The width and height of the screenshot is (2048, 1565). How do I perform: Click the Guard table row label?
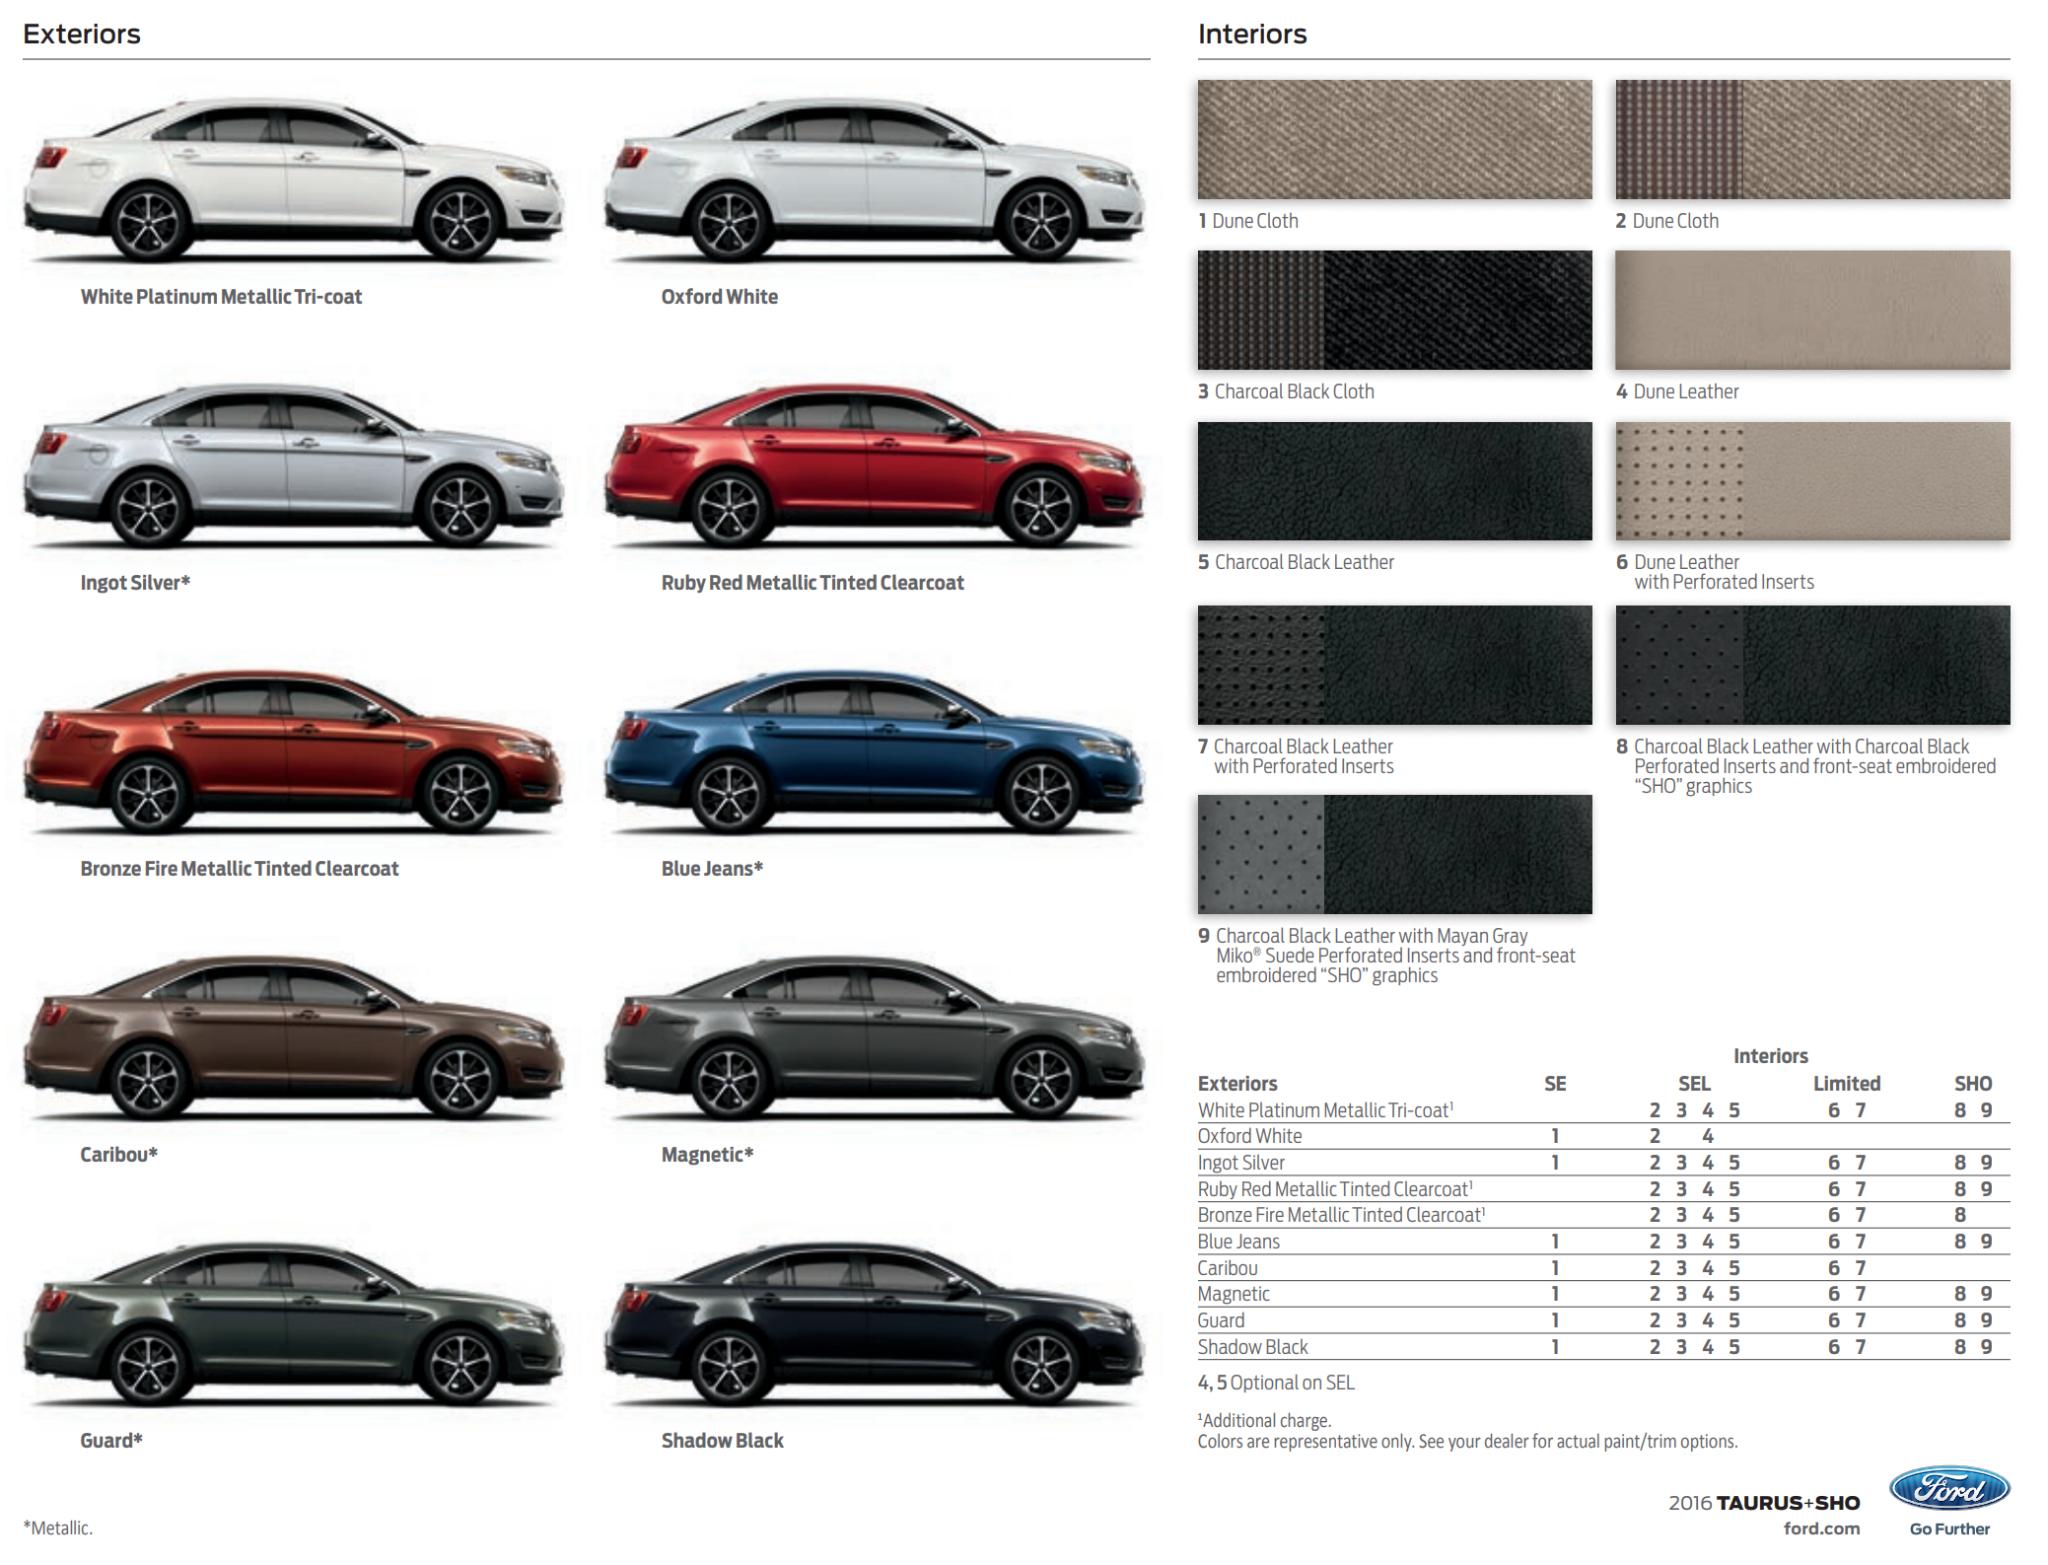click(x=1221, y=1321)
